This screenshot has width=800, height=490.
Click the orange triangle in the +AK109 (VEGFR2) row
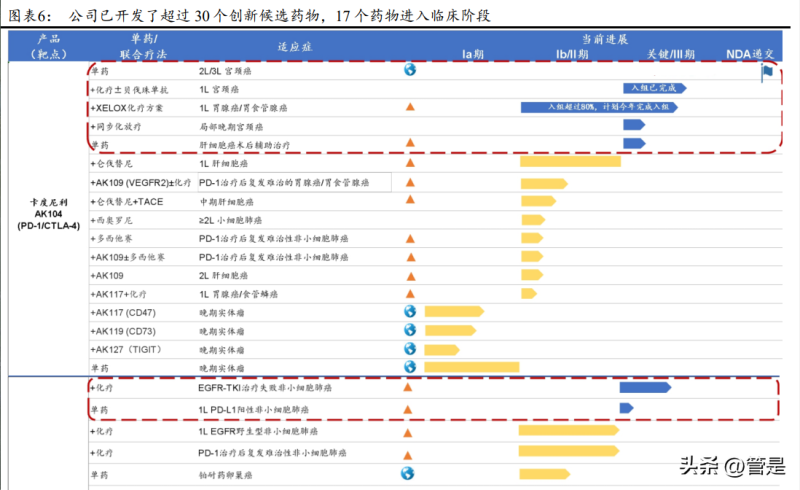pos(410,182)
